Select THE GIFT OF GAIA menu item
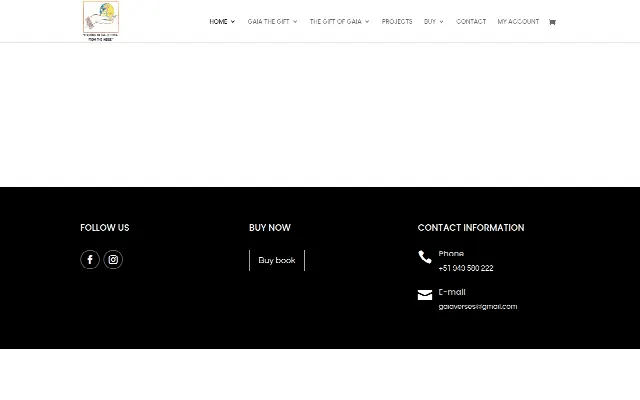The width and height of the screenshot is (640, 400). [336, 22]
